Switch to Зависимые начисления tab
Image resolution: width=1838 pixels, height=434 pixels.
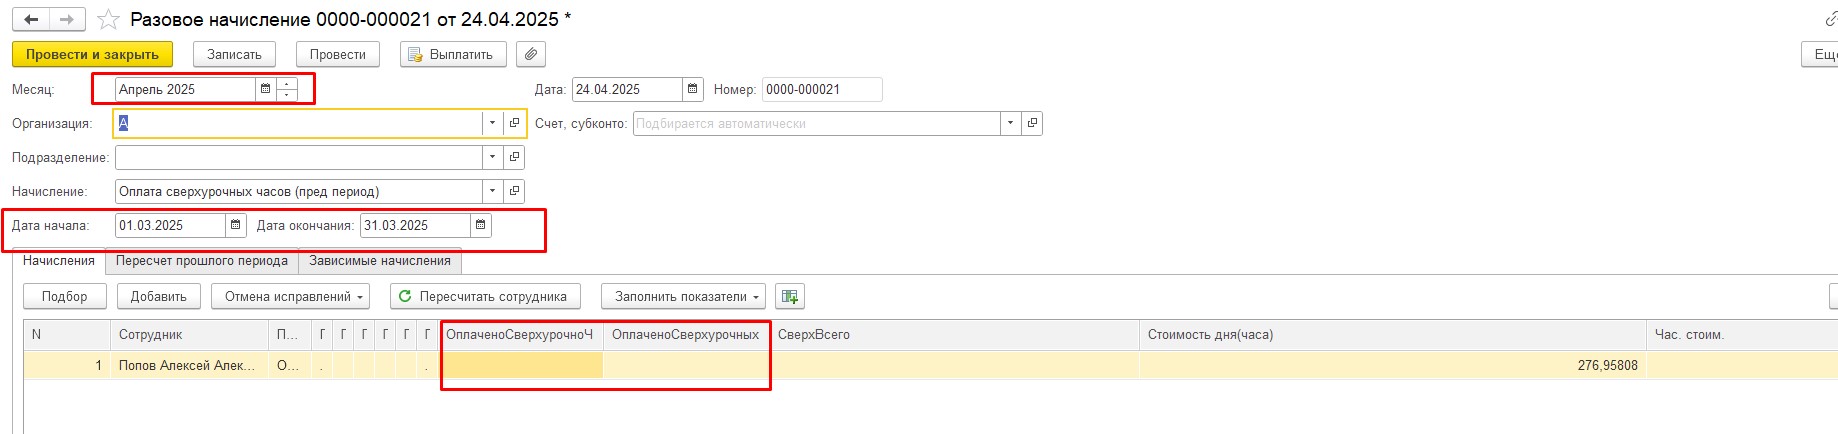379,261
